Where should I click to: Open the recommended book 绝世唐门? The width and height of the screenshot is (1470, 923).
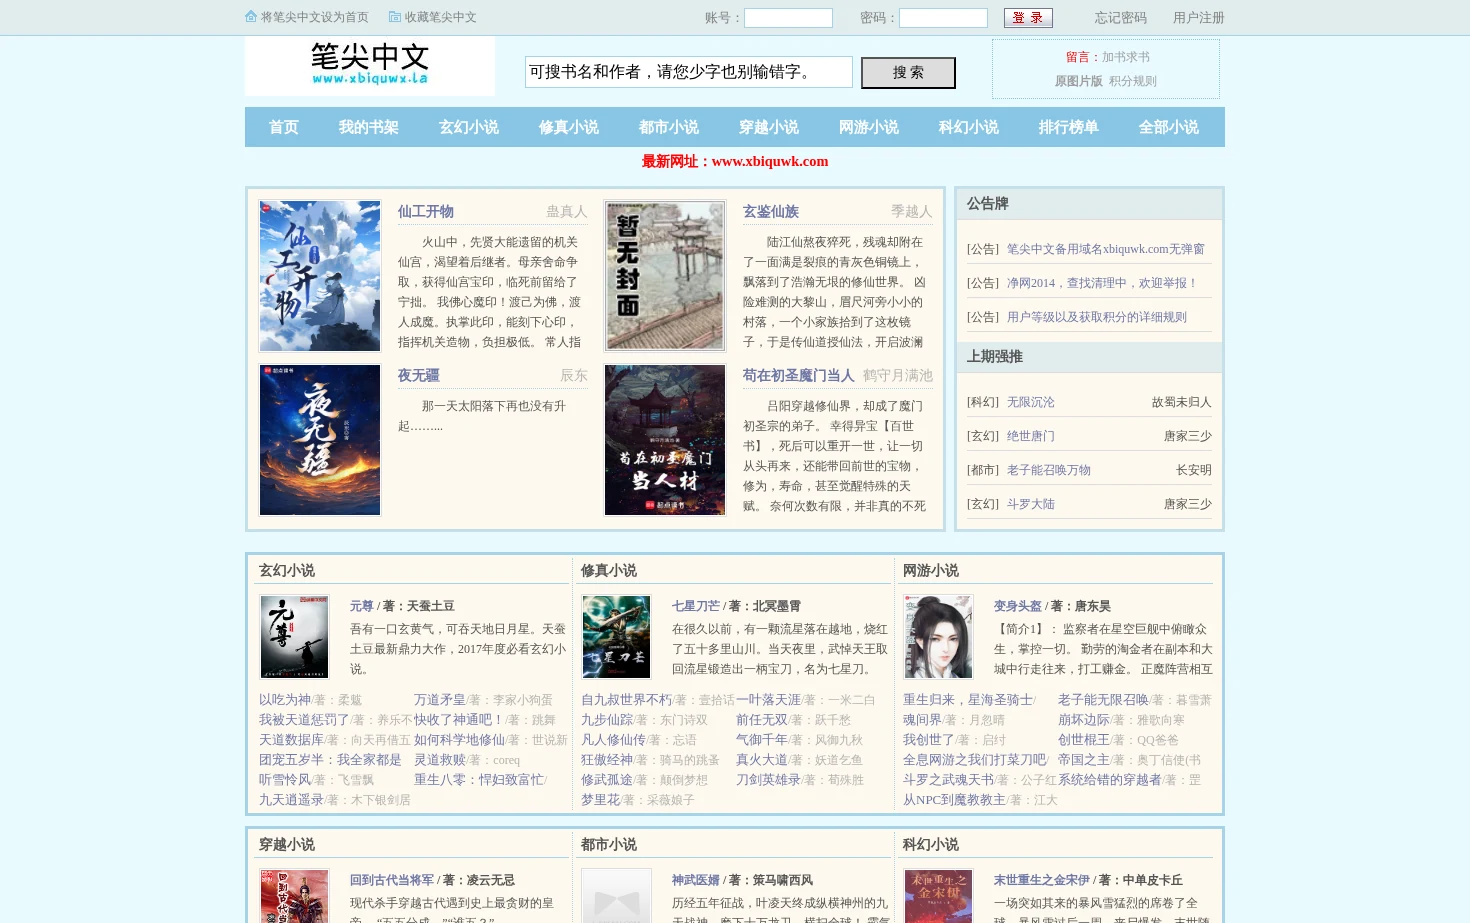[x=1031, y=436]
